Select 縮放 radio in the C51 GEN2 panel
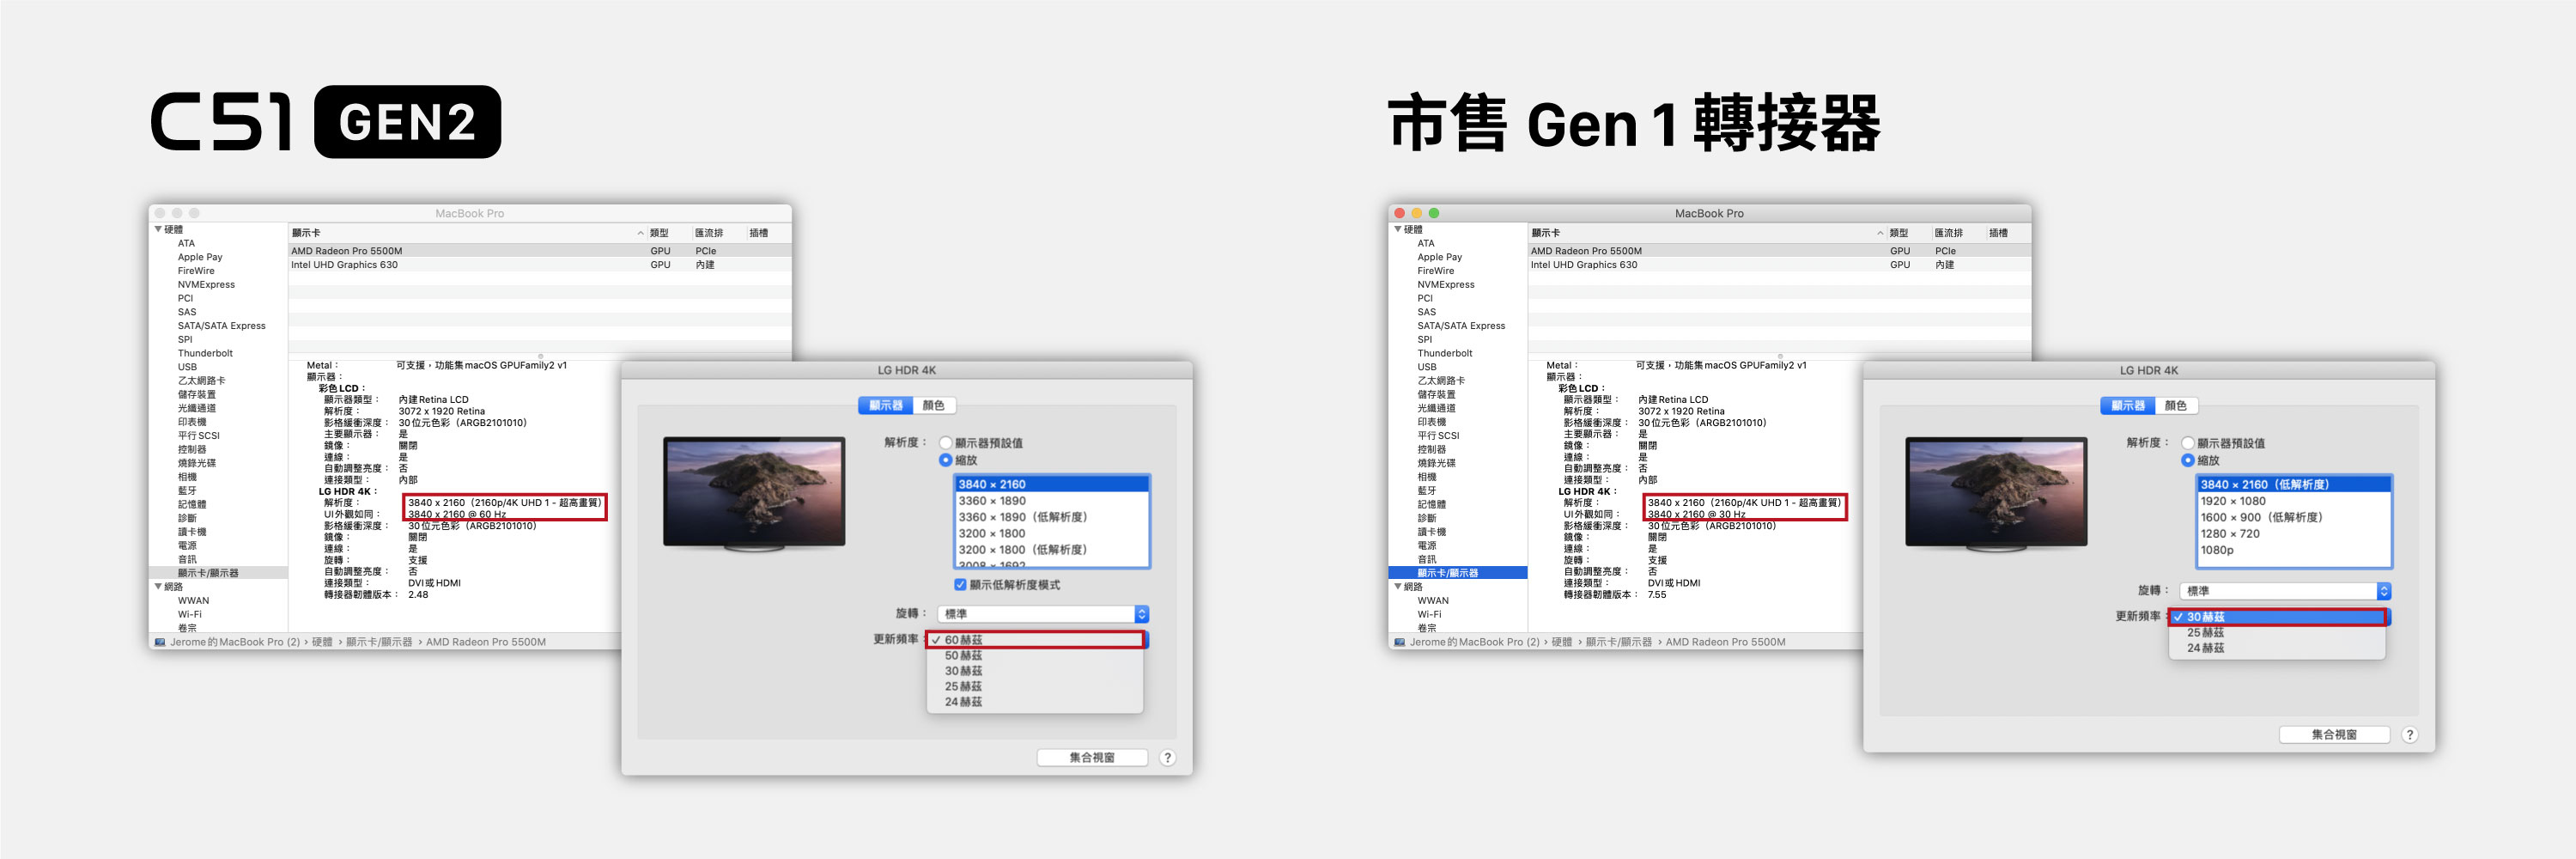This screenshot has height=859, width=2576. [945, 460]
